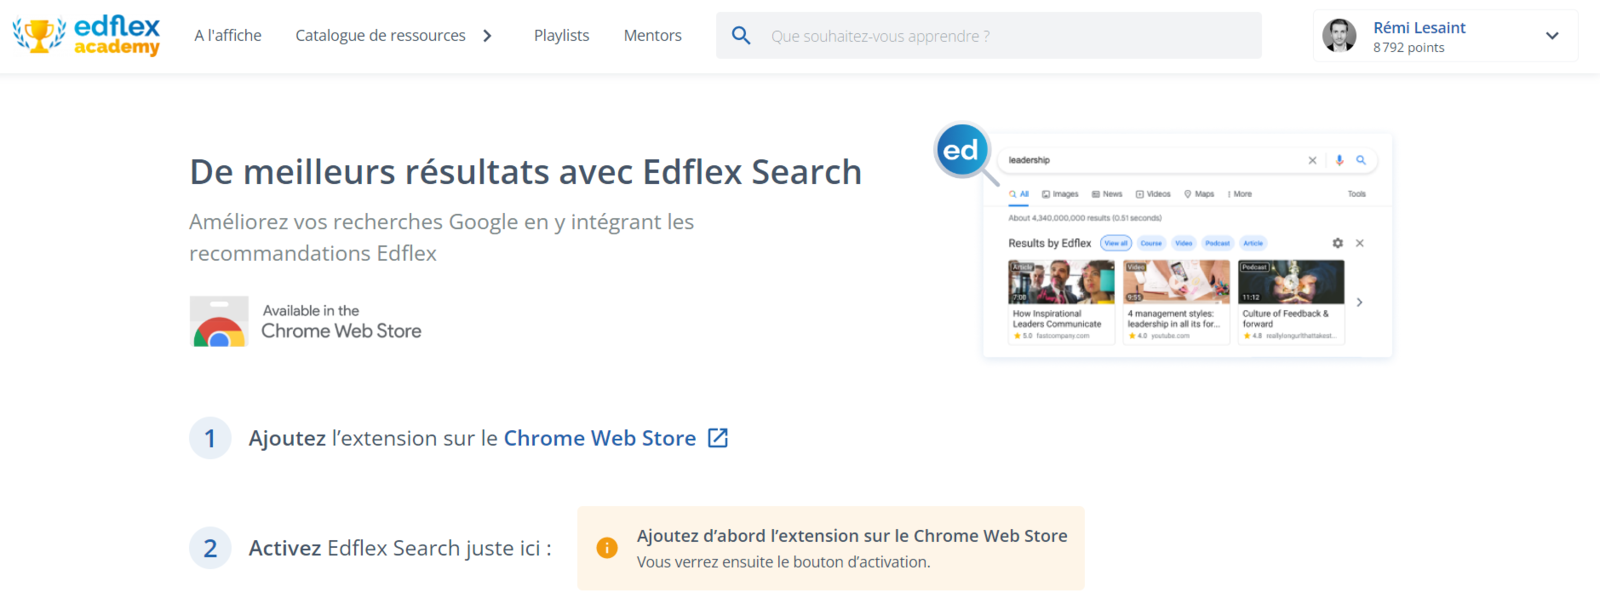Image resolution: width=1600 pixels, height=616 pixels.
Task: Go to Mentors
Action: click(653, 35)
